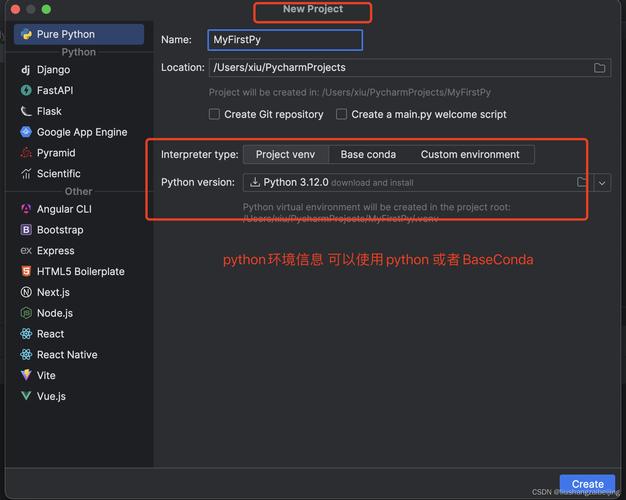Click the Django icon in the sidebar
This screenshot has height=500, width=626.
26,70
